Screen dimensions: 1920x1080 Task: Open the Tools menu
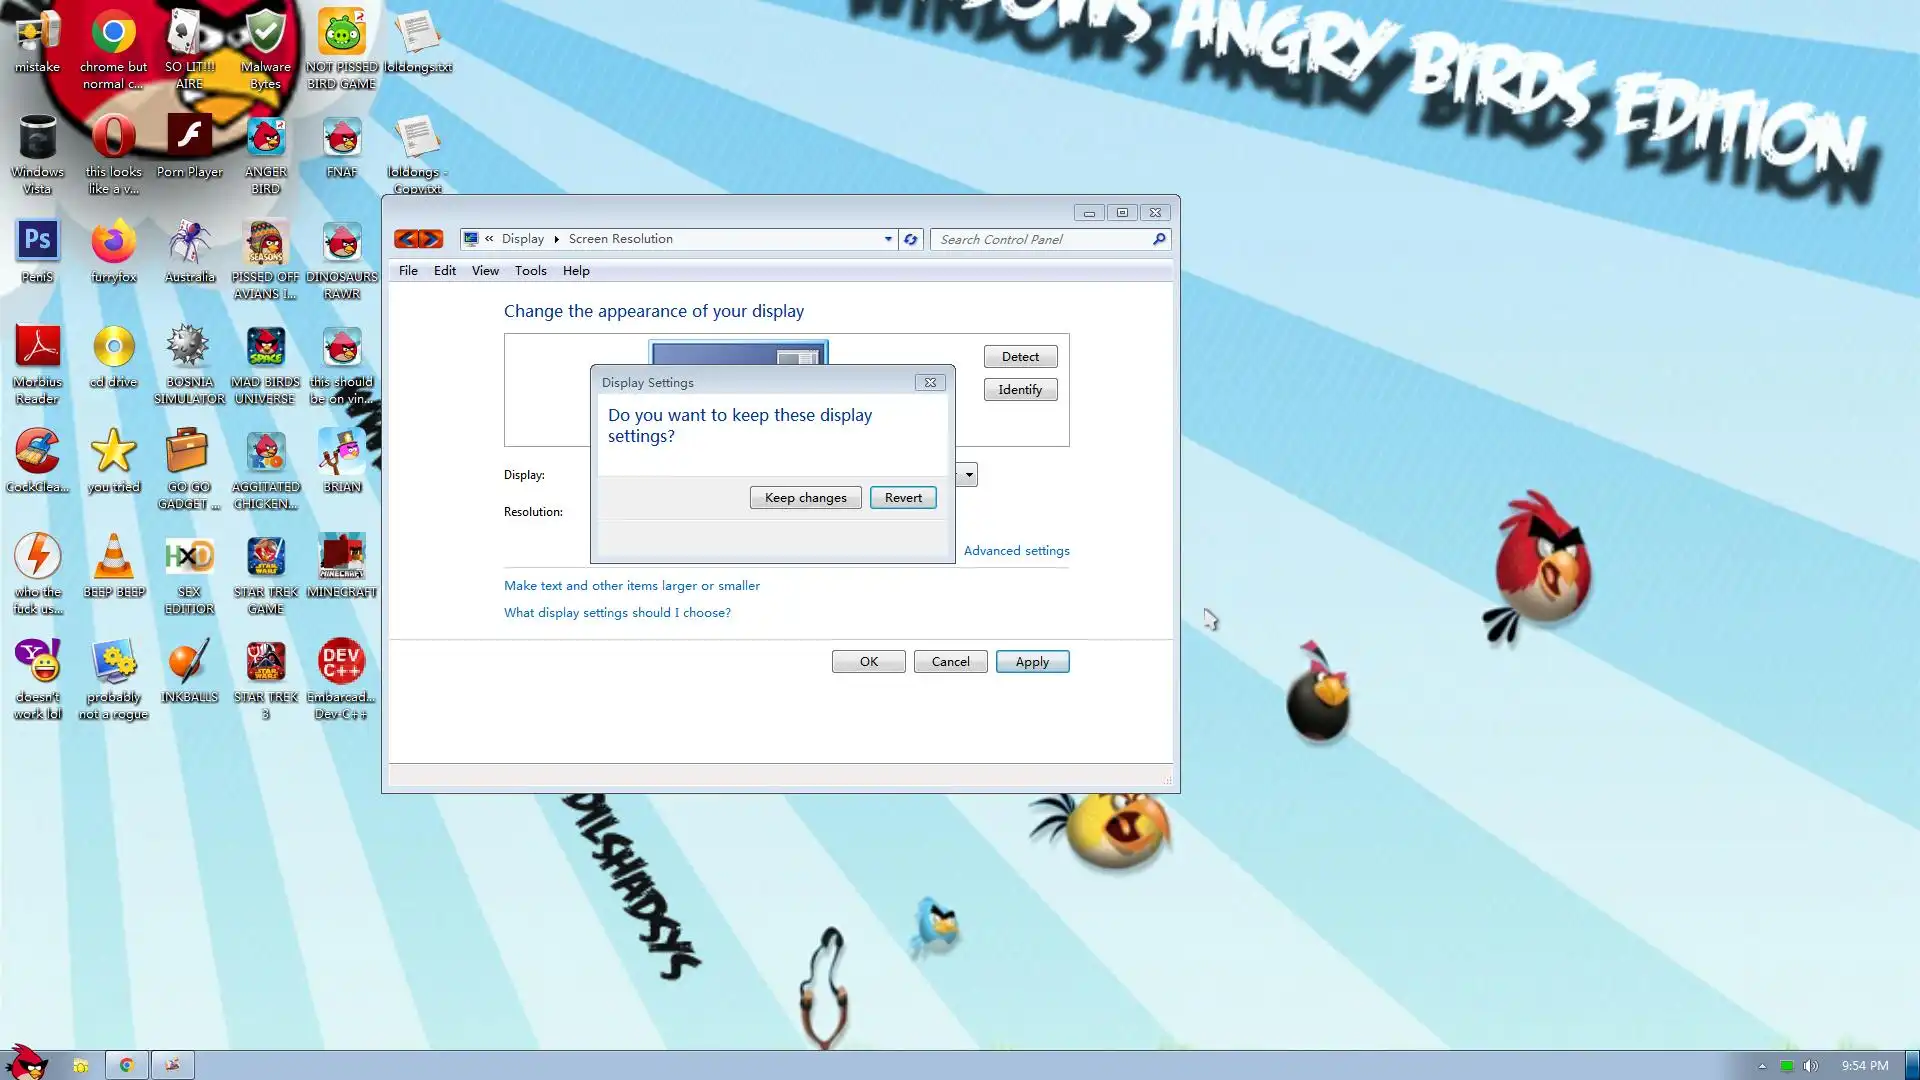click(530, 271)
